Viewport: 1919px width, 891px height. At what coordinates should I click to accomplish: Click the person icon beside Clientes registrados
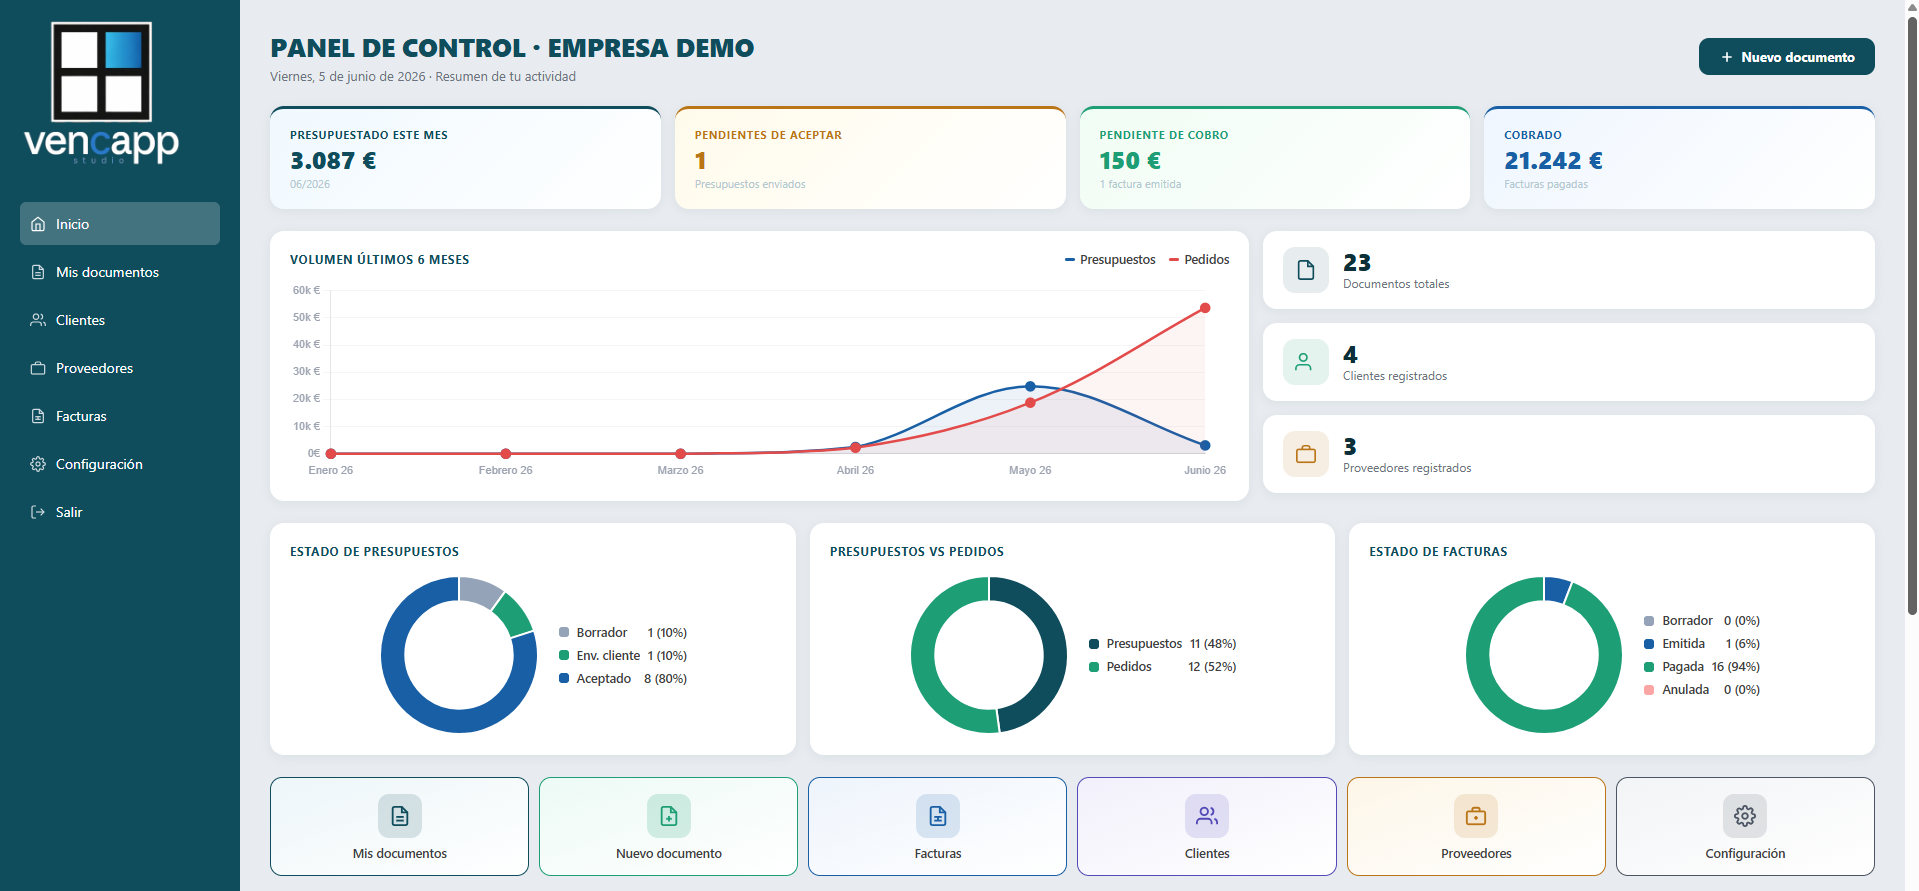(1306, 362)
